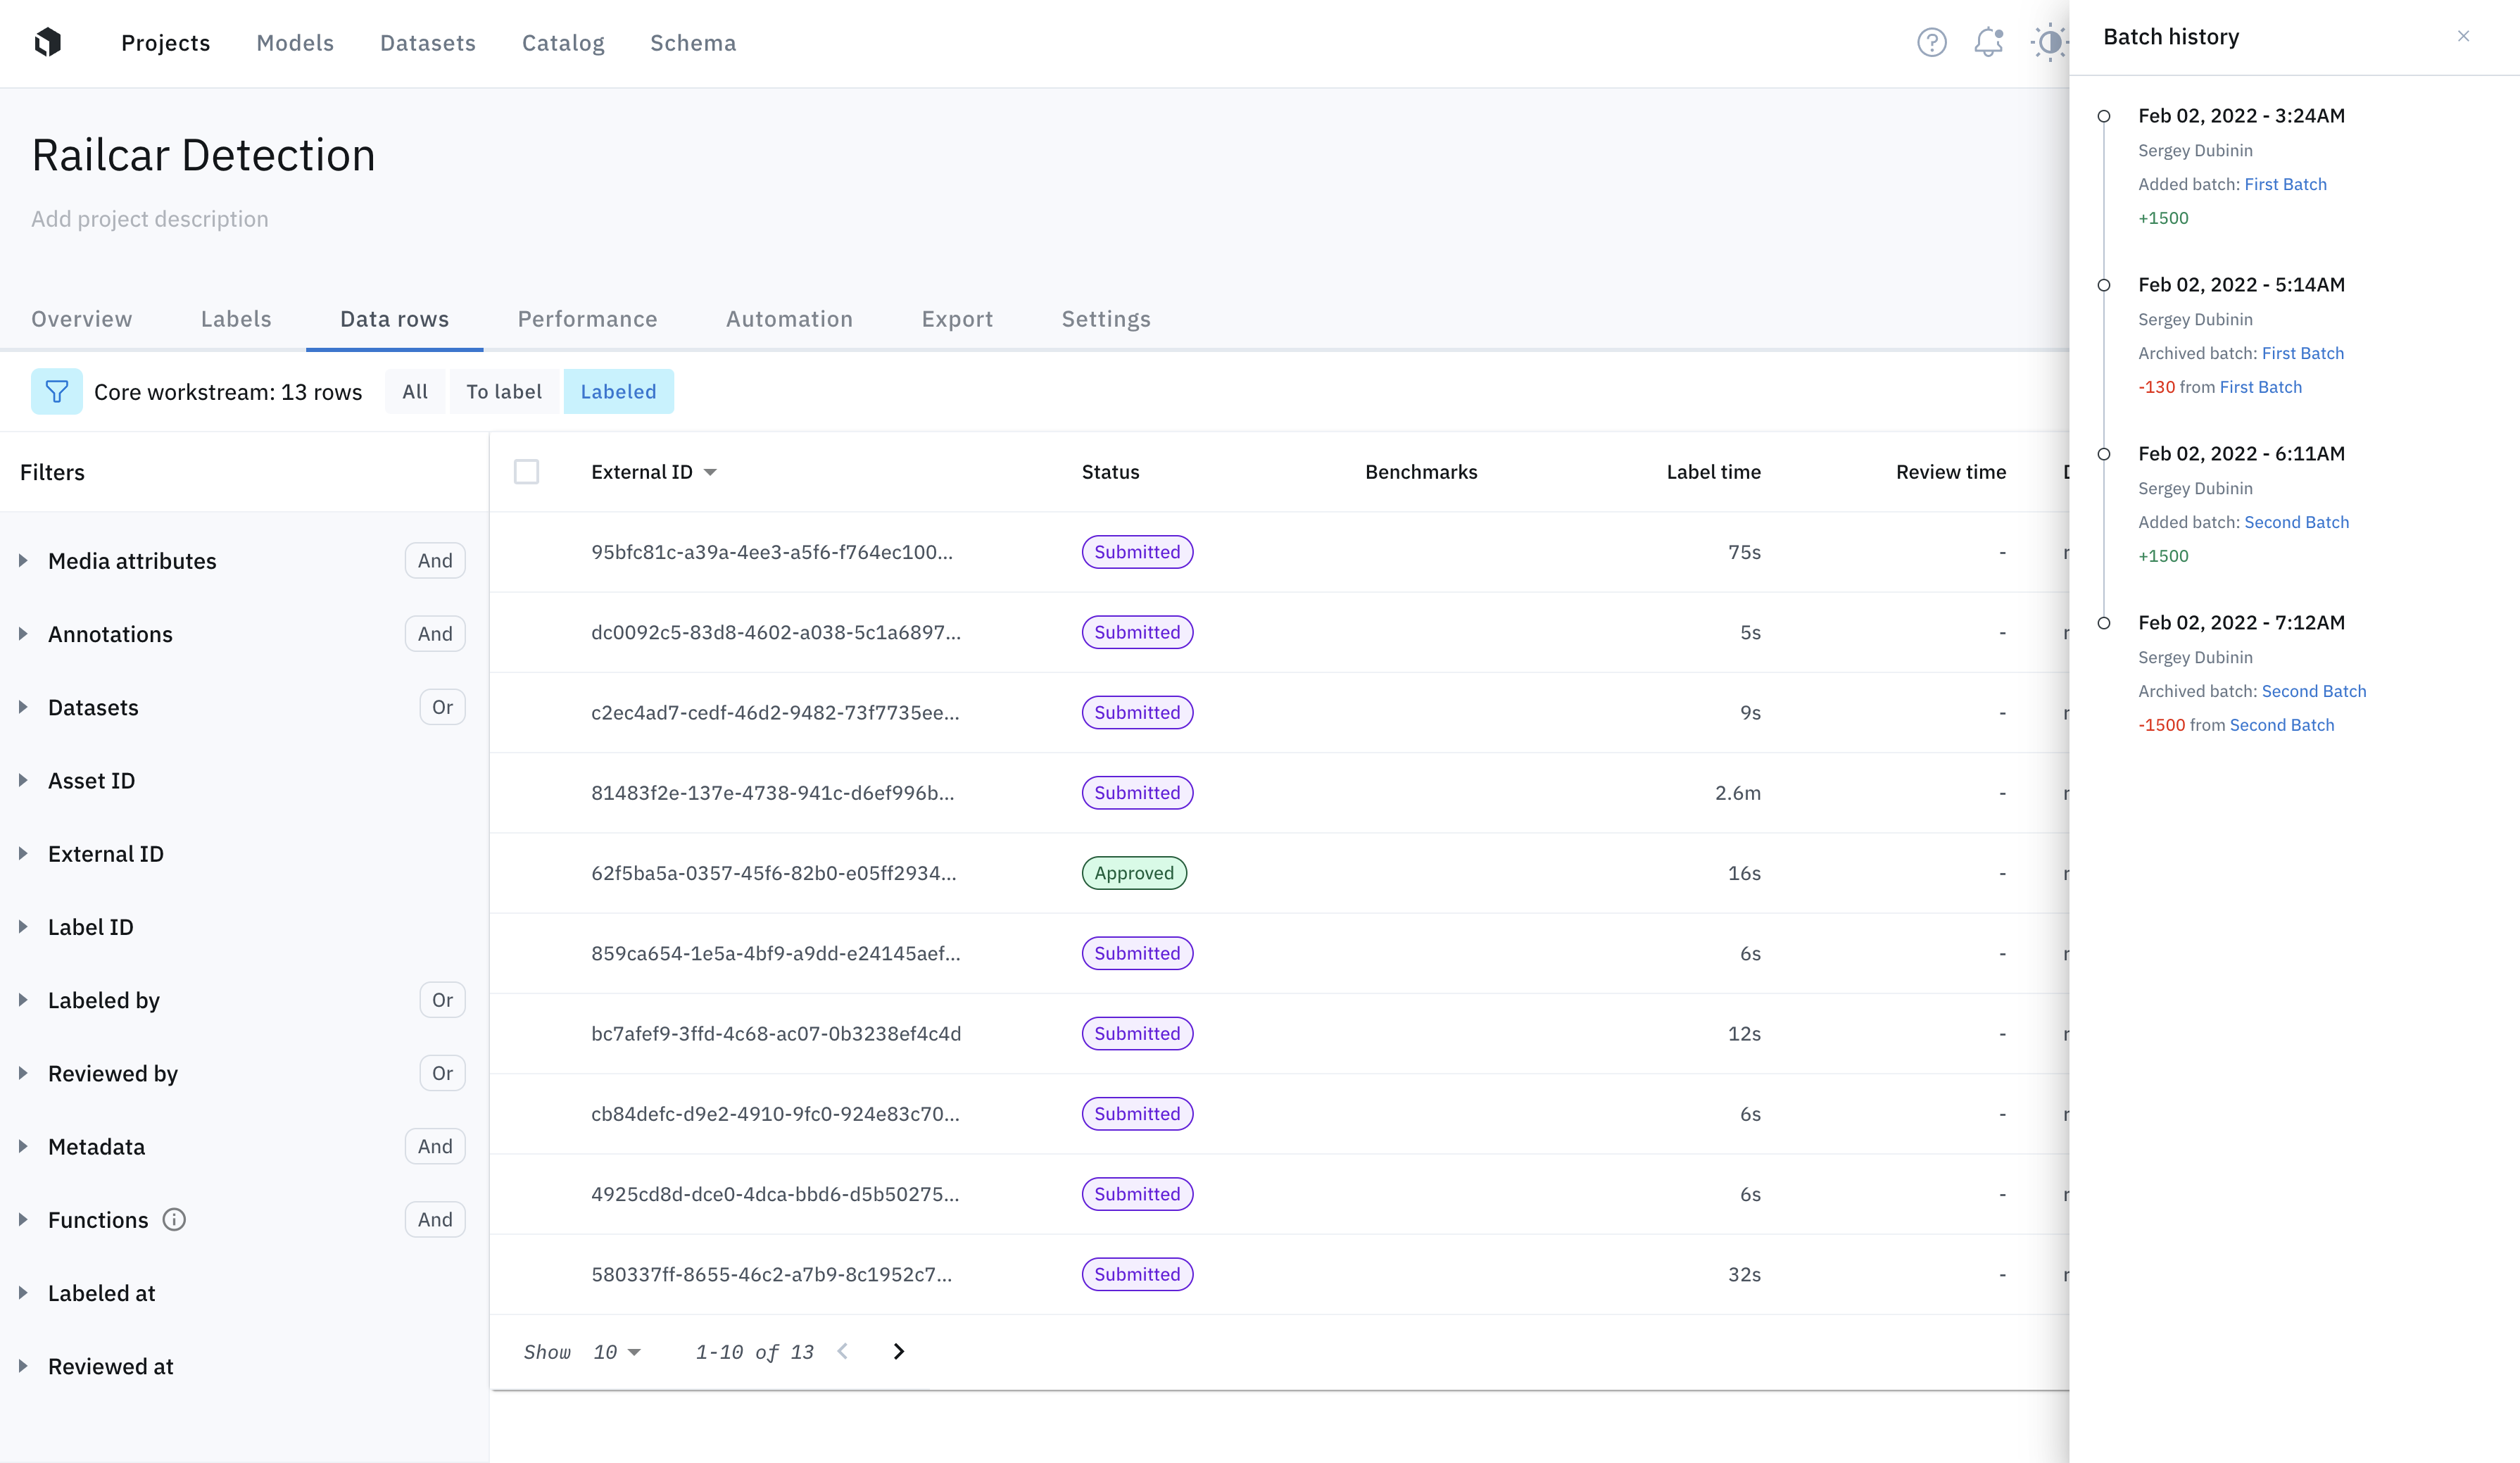Screen dimensions: 2520x1463
Task: Toggle And operator for Media attributes
Action: (x=435, y=561)
